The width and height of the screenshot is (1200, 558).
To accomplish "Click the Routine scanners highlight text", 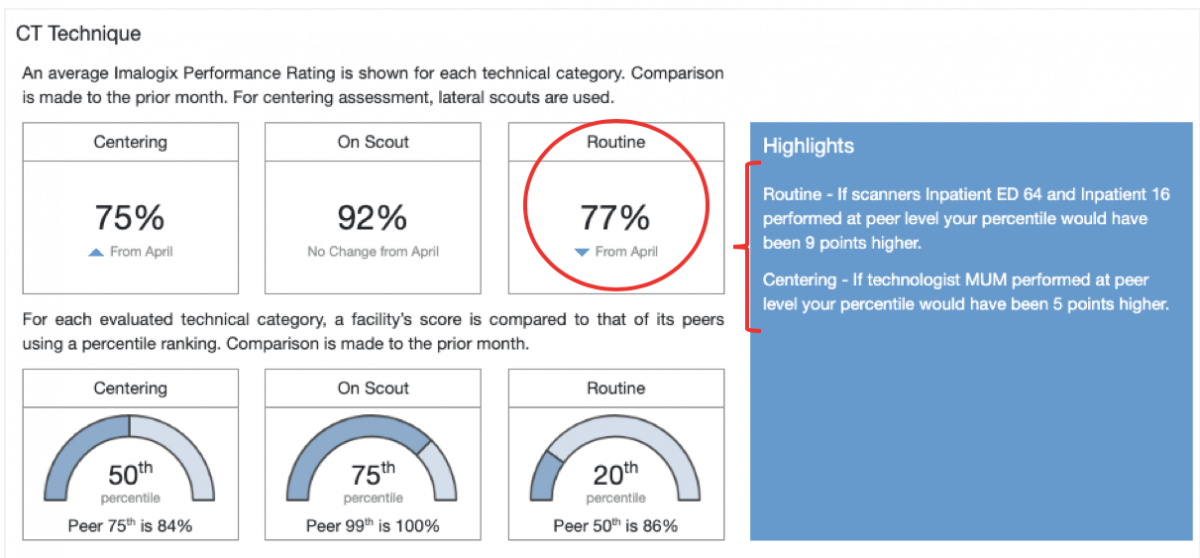I will point(957,217).
